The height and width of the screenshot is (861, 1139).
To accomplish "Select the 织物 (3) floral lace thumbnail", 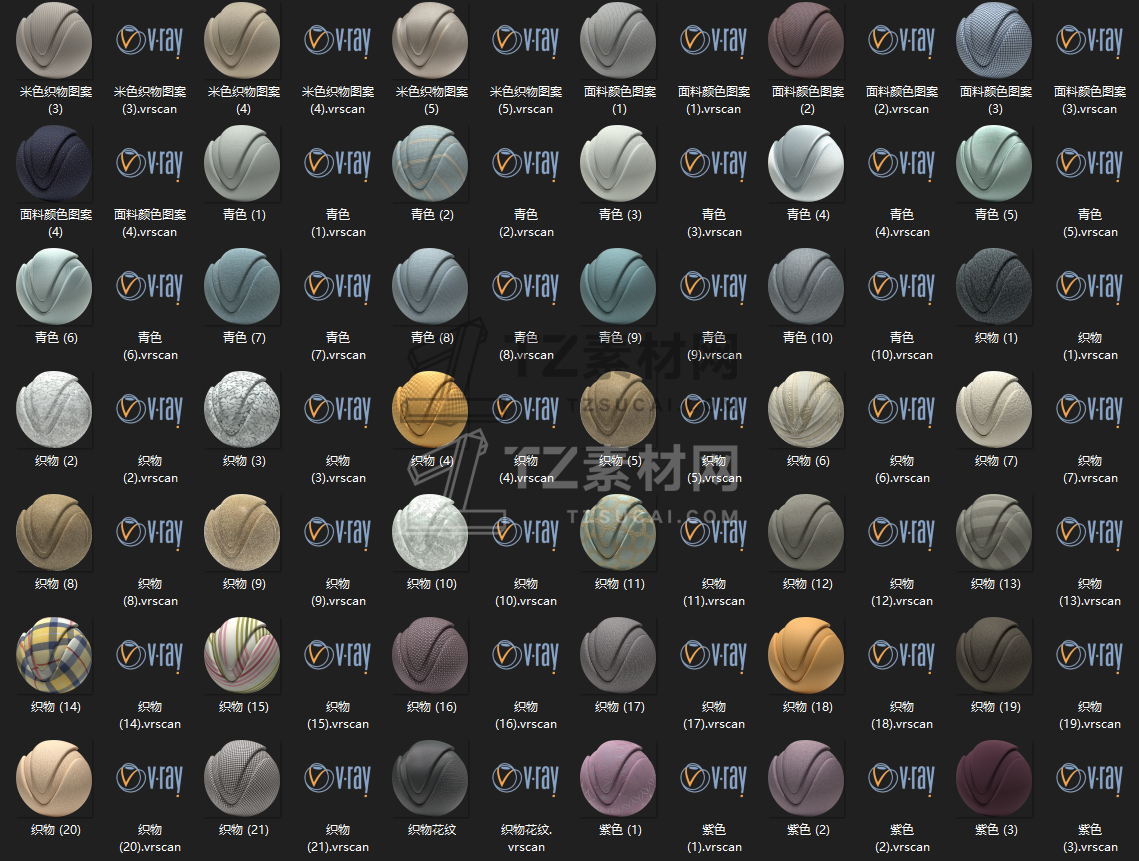I will tap(243, 410).
